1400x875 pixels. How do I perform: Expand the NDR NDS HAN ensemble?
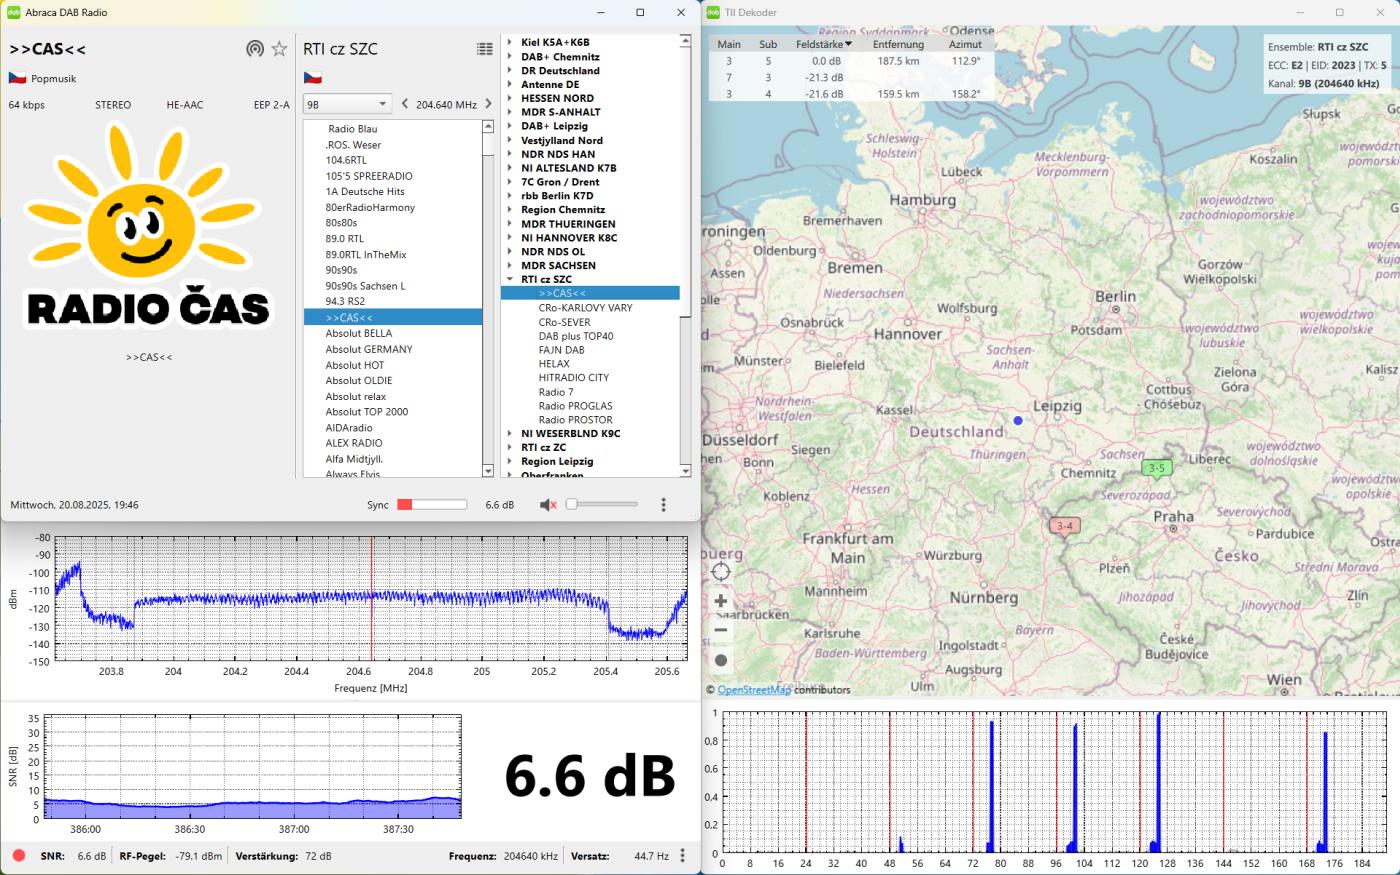[510, 154]
